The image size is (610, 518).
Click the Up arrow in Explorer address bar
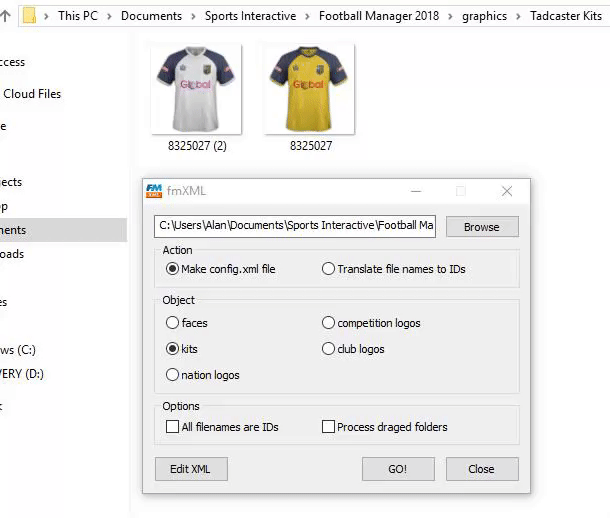[5, 16]
